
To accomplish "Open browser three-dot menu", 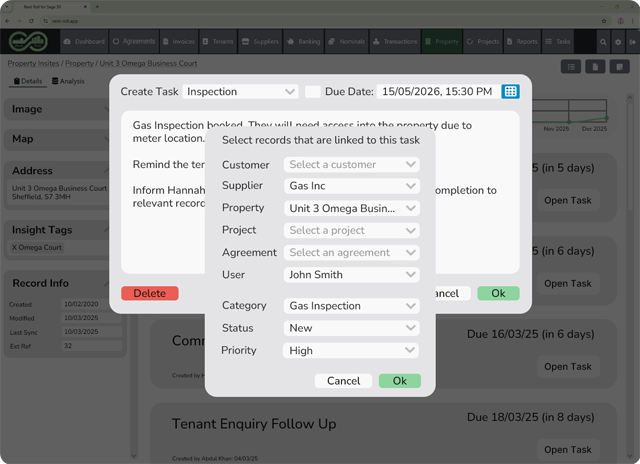I will pos(633,21).
